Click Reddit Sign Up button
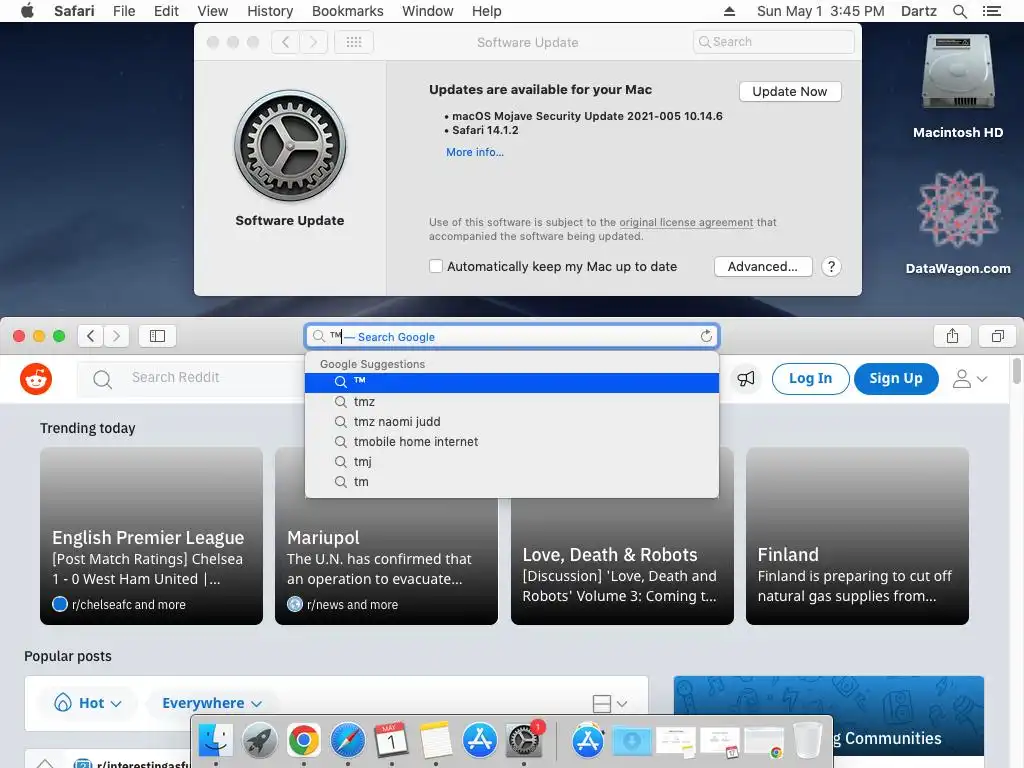 896,379
